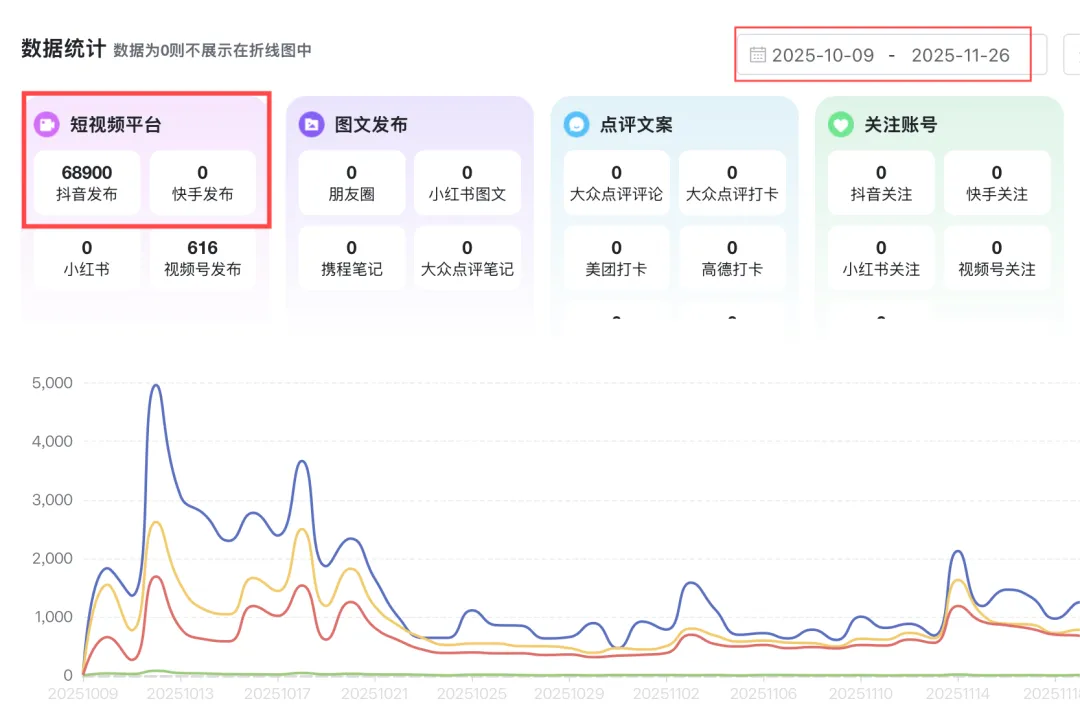Open the 抖音发布 stats card showing 68900

[x=87, y=182]
